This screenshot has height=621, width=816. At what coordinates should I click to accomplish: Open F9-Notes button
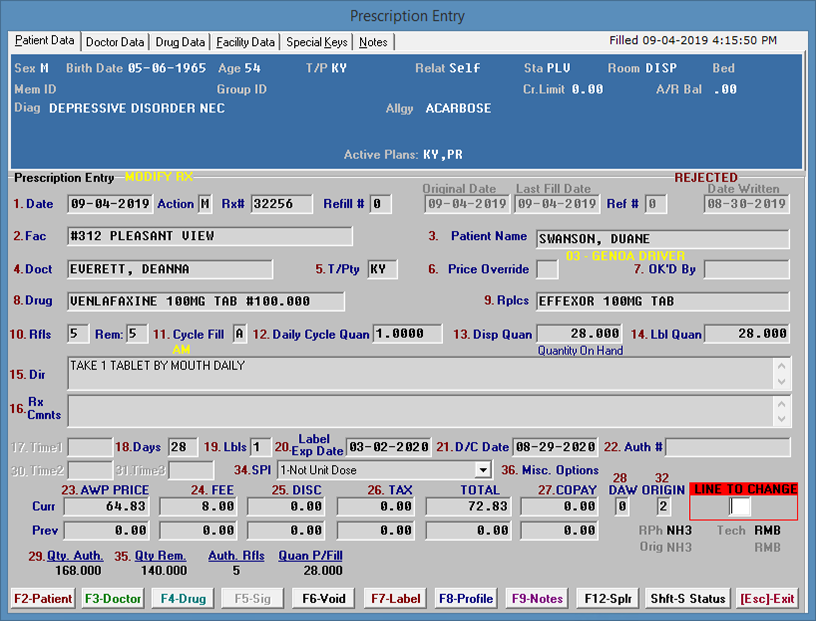coord(539,598)
